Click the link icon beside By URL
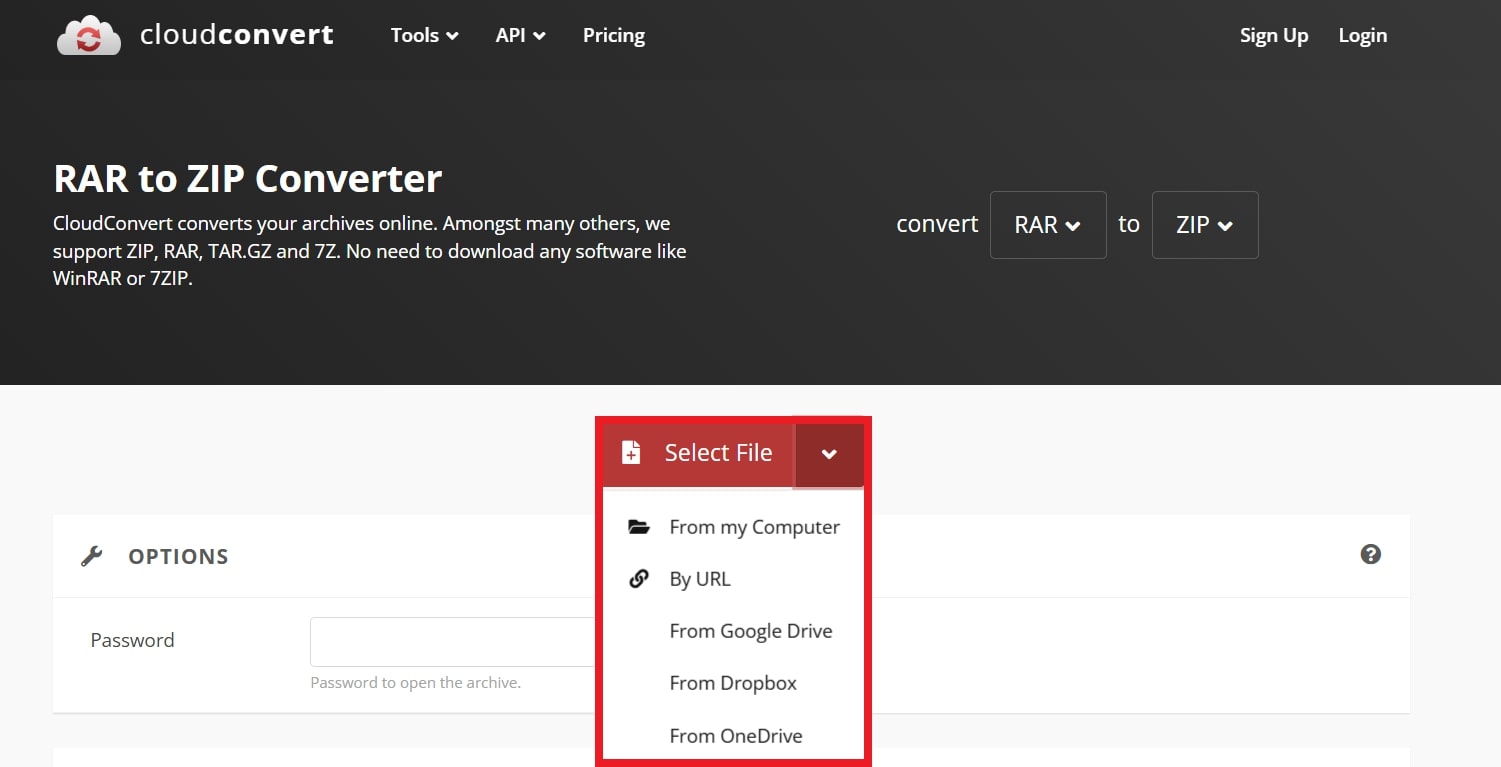 pos(638,579)
